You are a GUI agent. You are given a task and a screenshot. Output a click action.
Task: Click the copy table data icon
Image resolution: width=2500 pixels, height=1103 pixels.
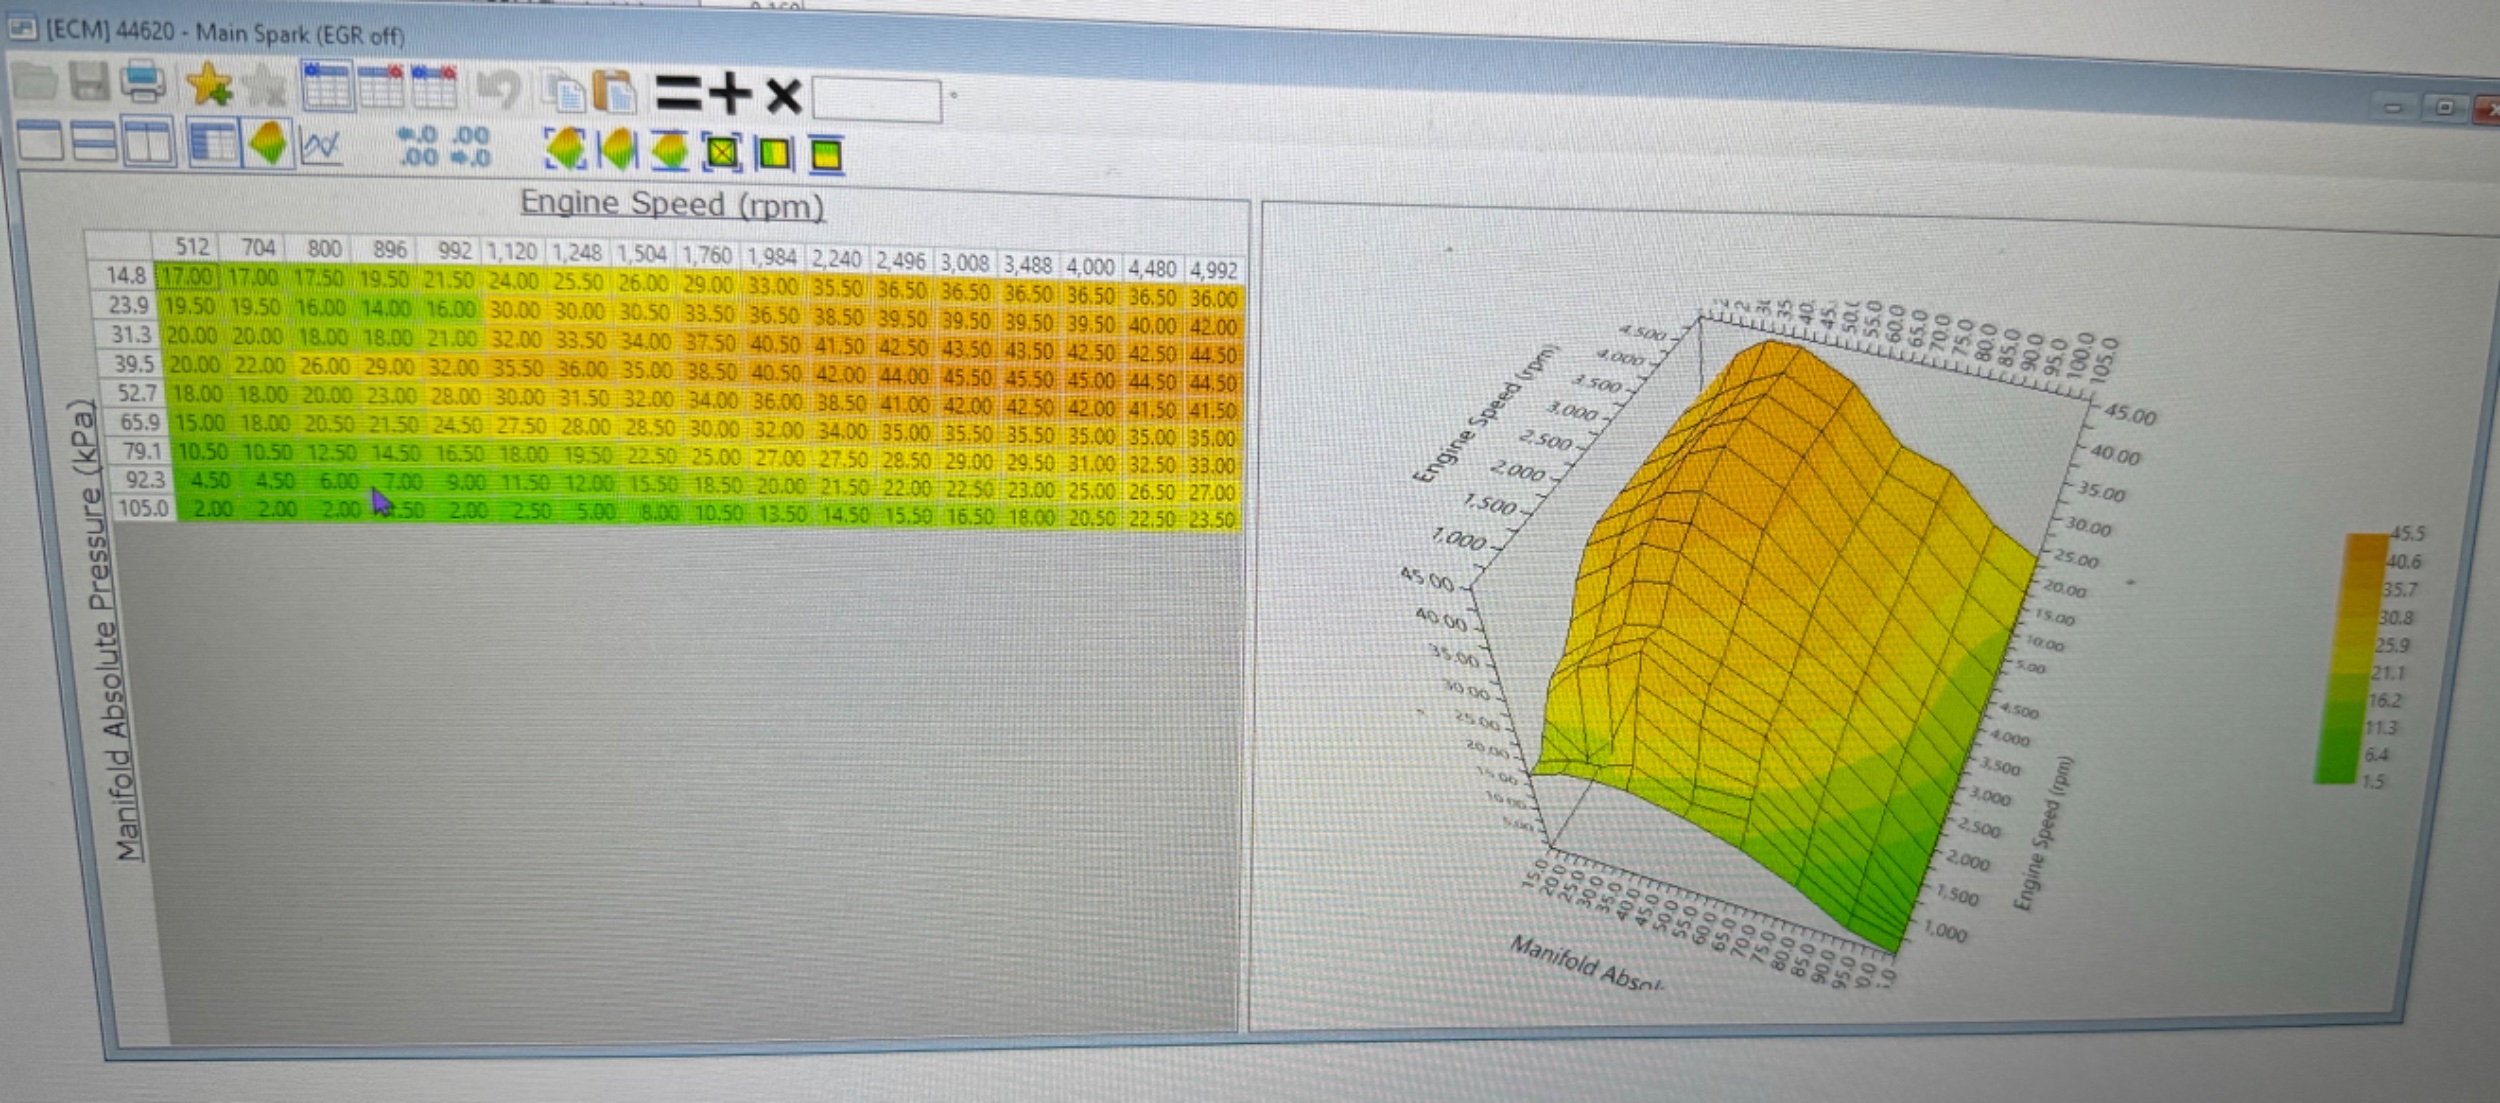(565, 93)
